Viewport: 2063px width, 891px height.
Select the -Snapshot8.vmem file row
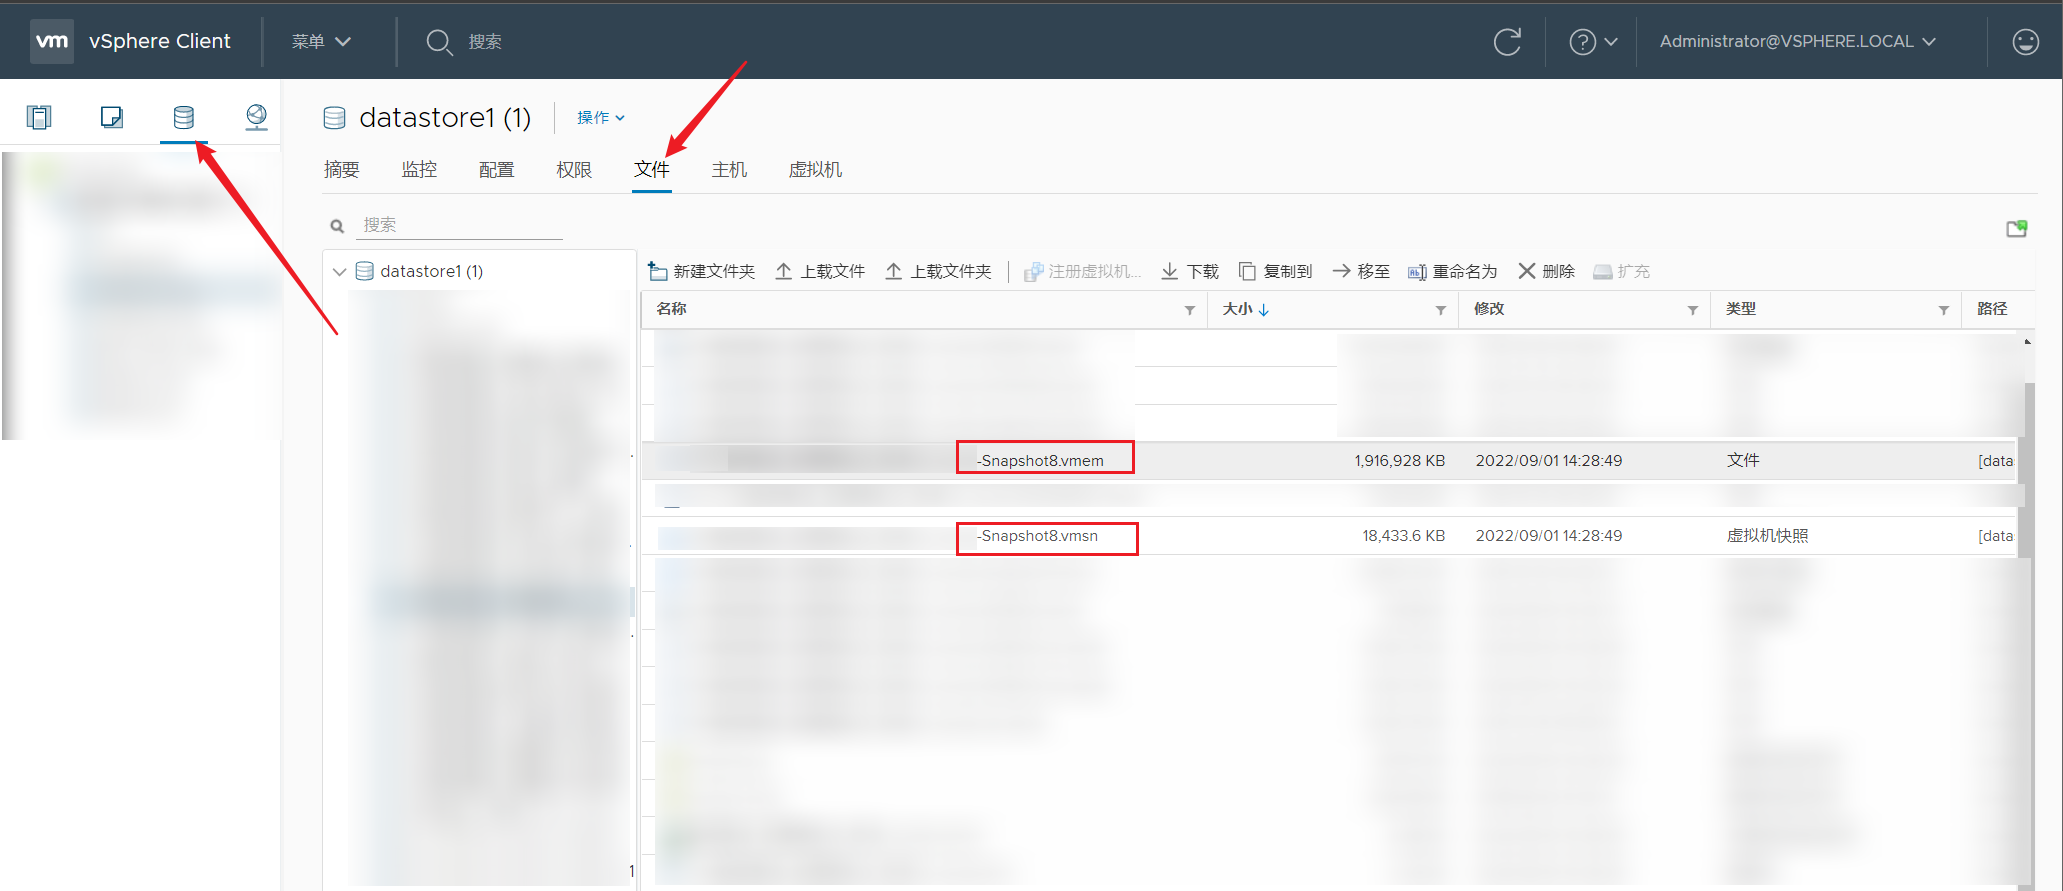tap(1329, 460)
